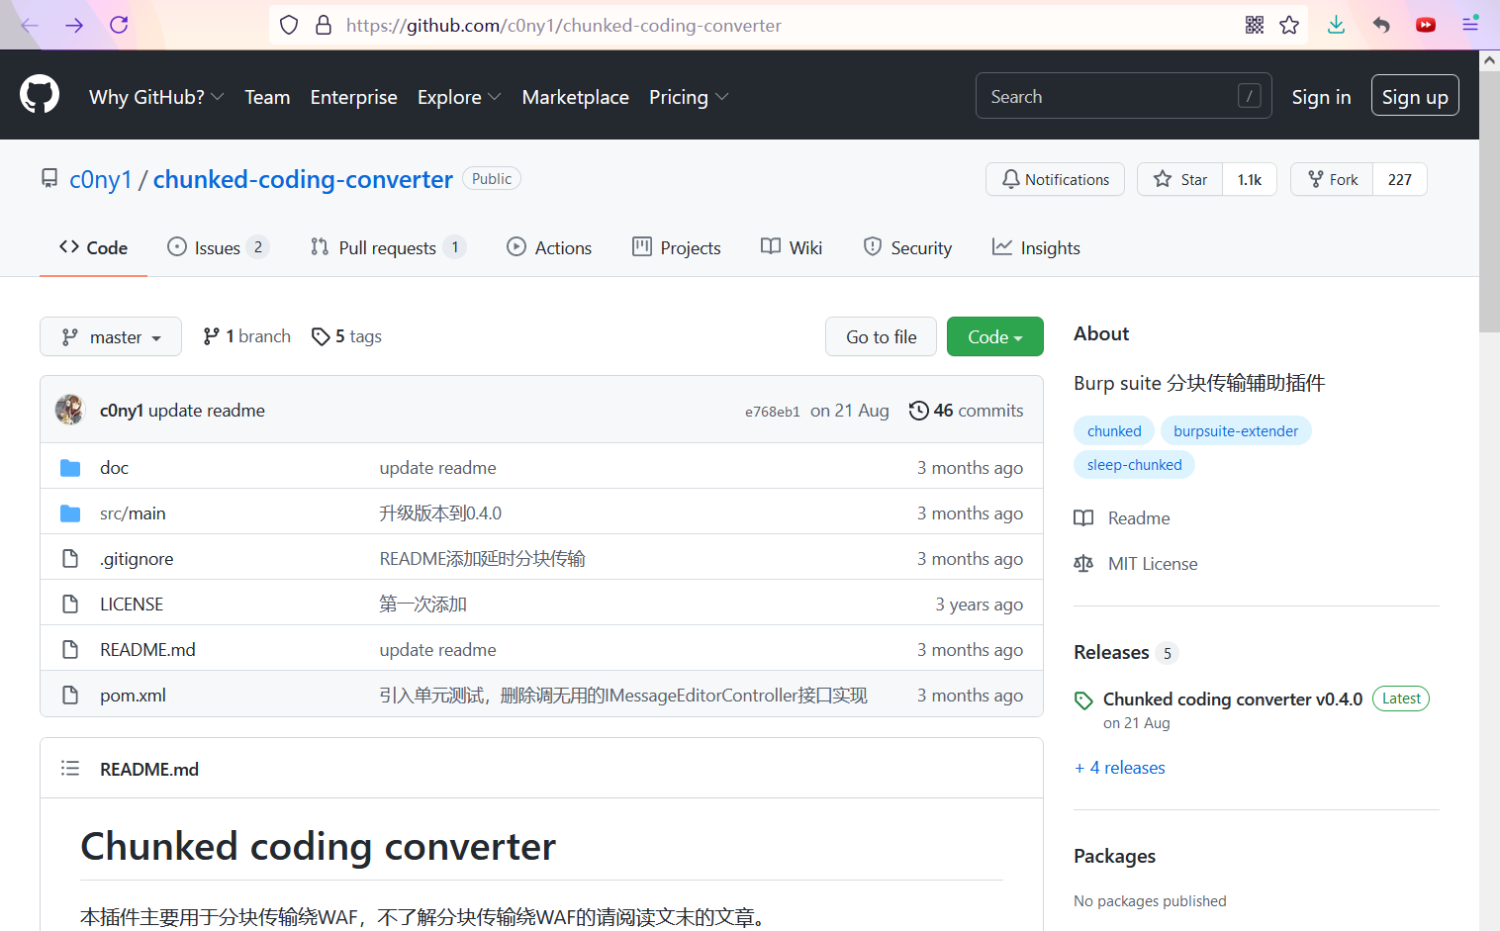Open the Insights tab
The height and width of the screenshot is (931, 1500).
coord(1035,247)
